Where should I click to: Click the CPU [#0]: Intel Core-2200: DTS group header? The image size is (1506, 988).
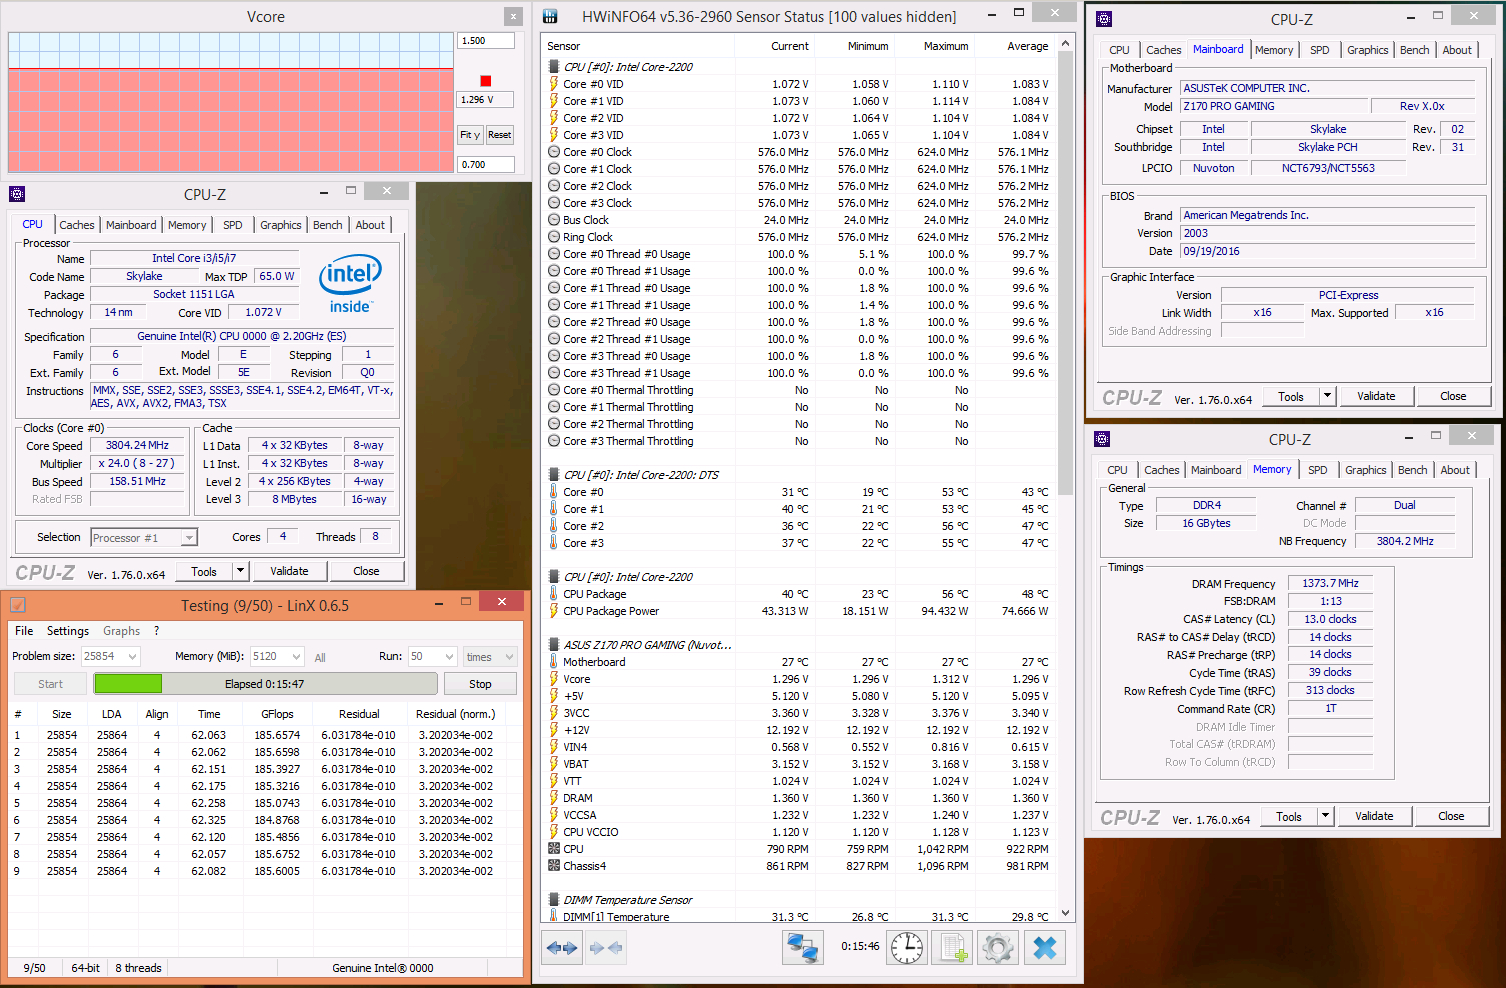tap(641, 475)
